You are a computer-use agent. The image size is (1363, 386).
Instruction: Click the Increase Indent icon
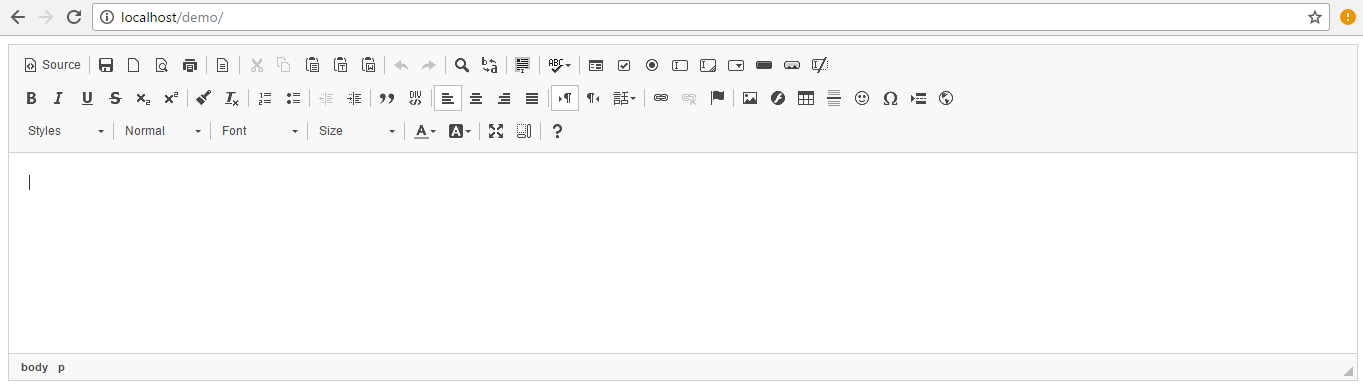354,98
